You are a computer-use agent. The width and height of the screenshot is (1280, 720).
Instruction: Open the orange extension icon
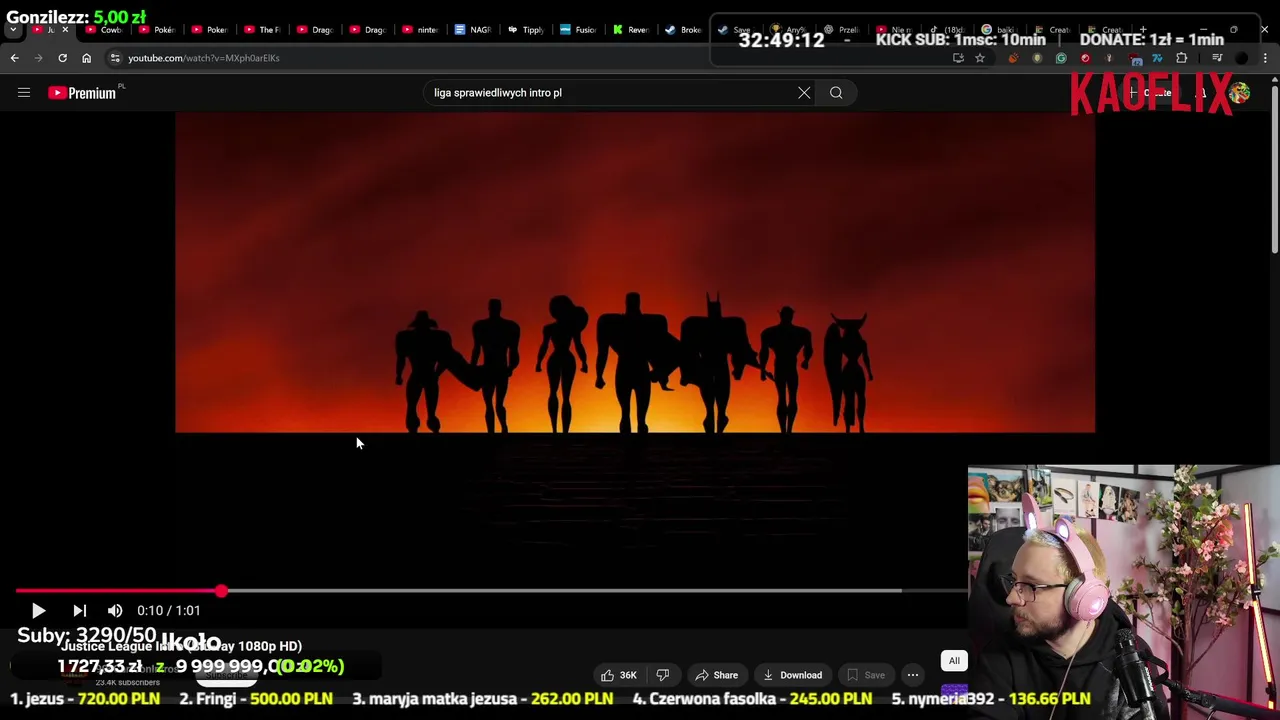1013,58
